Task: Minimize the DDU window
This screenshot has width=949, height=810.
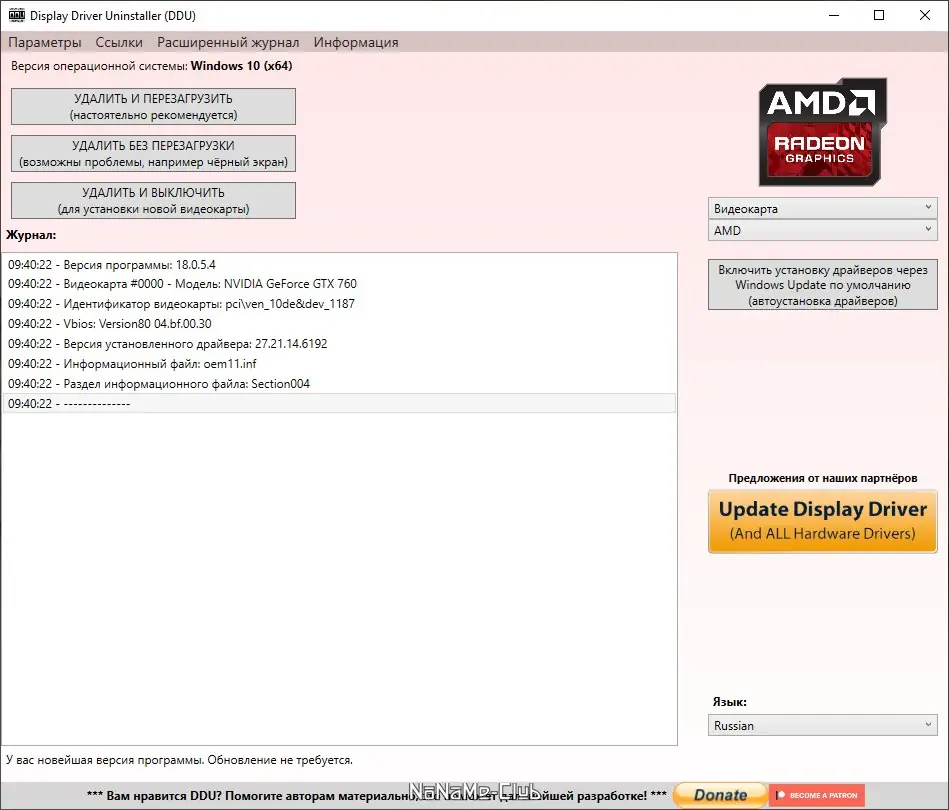Action: tap(834, 15)
